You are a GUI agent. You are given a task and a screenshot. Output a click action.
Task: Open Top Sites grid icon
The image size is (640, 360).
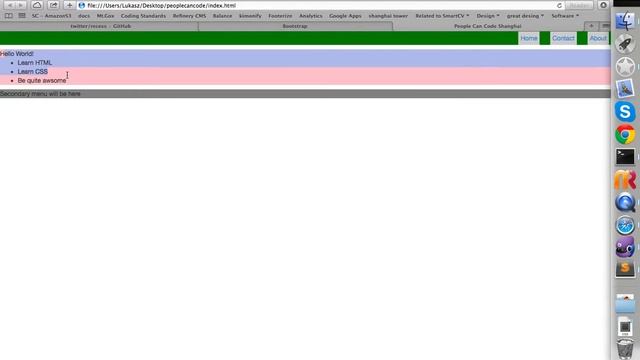coord(22,16)
